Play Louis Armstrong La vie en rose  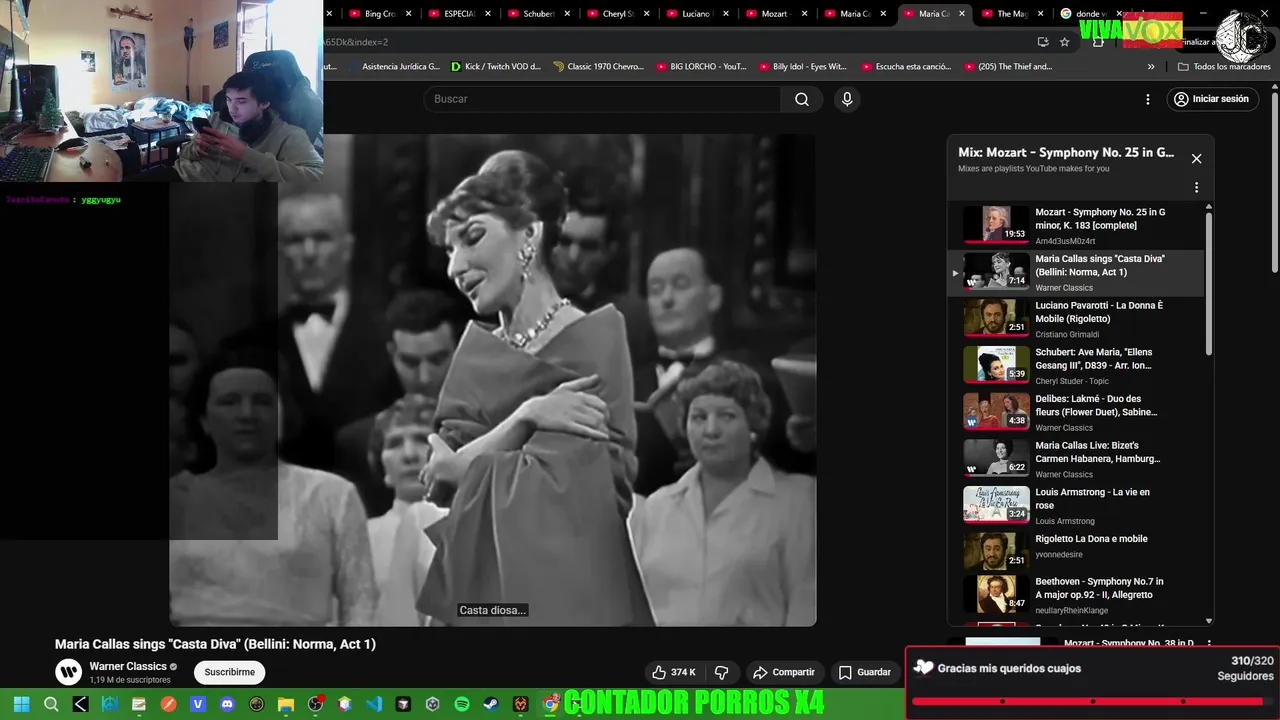point(1076,505)
